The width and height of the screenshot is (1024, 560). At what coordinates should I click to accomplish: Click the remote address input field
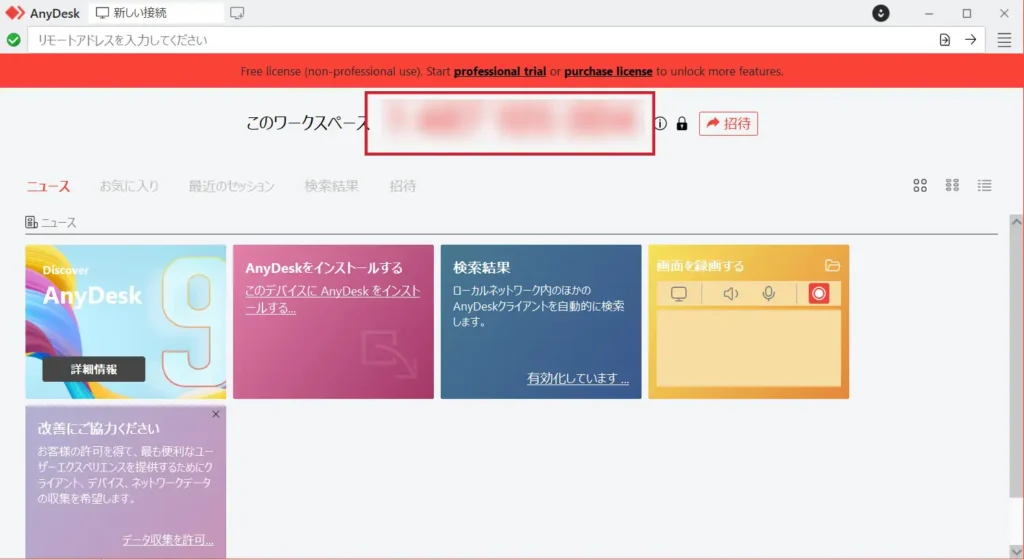(480, 40)
